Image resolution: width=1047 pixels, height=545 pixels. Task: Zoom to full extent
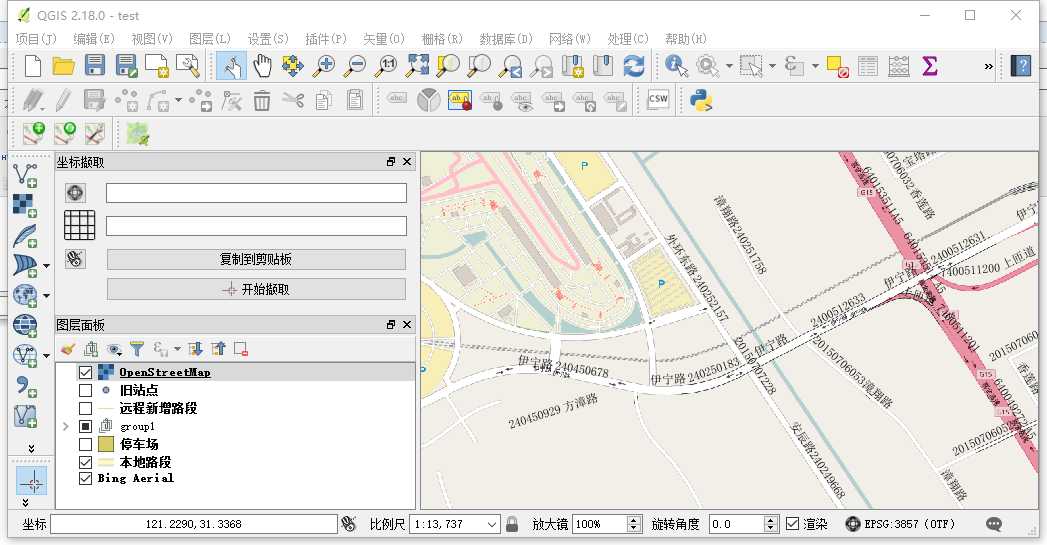(x=417, y=65)
